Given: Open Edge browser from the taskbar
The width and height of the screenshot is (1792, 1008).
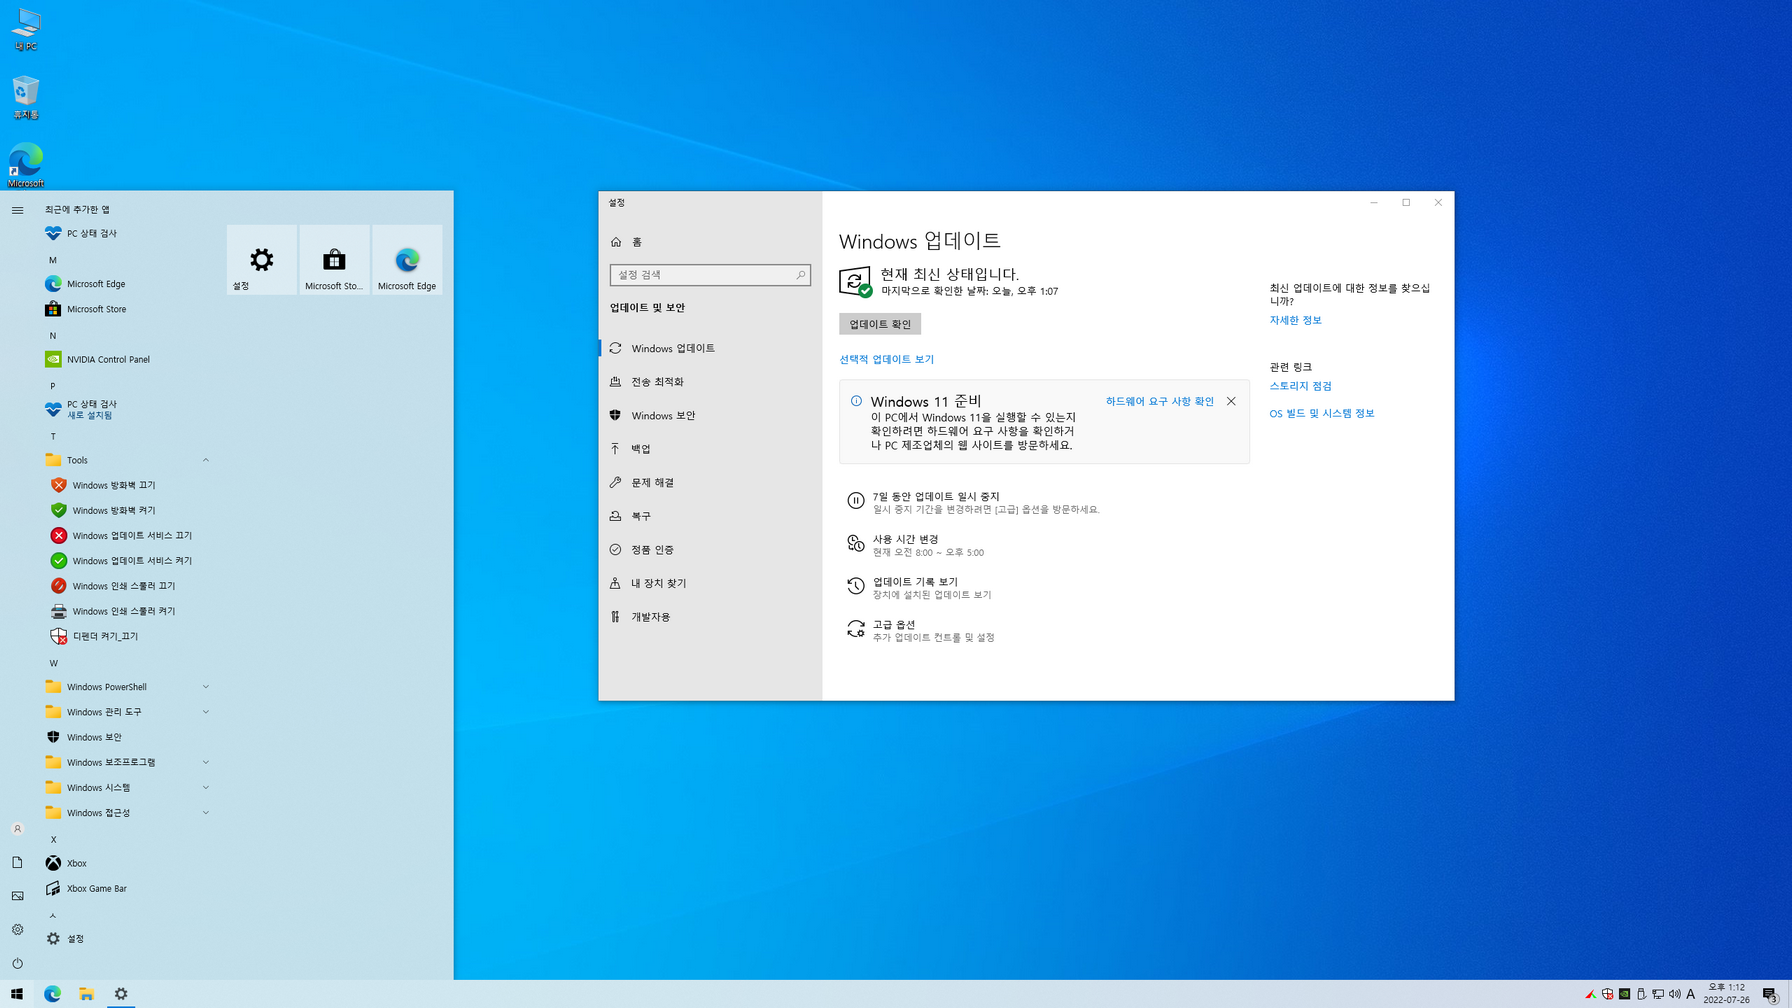Looking at the screenshot, I should (x=52, y=994).
